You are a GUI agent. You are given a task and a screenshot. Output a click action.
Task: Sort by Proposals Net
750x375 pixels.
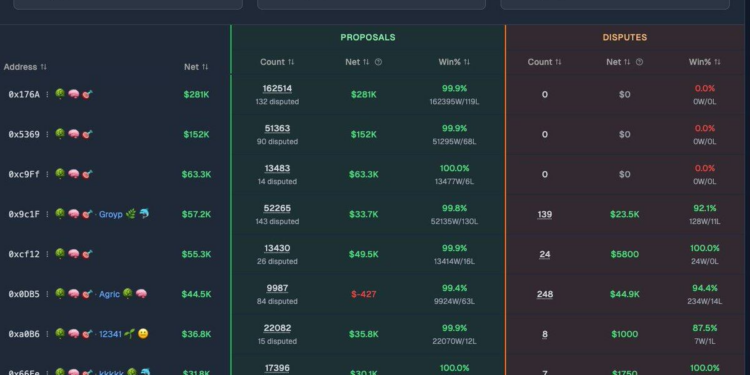tap(358, 62)
